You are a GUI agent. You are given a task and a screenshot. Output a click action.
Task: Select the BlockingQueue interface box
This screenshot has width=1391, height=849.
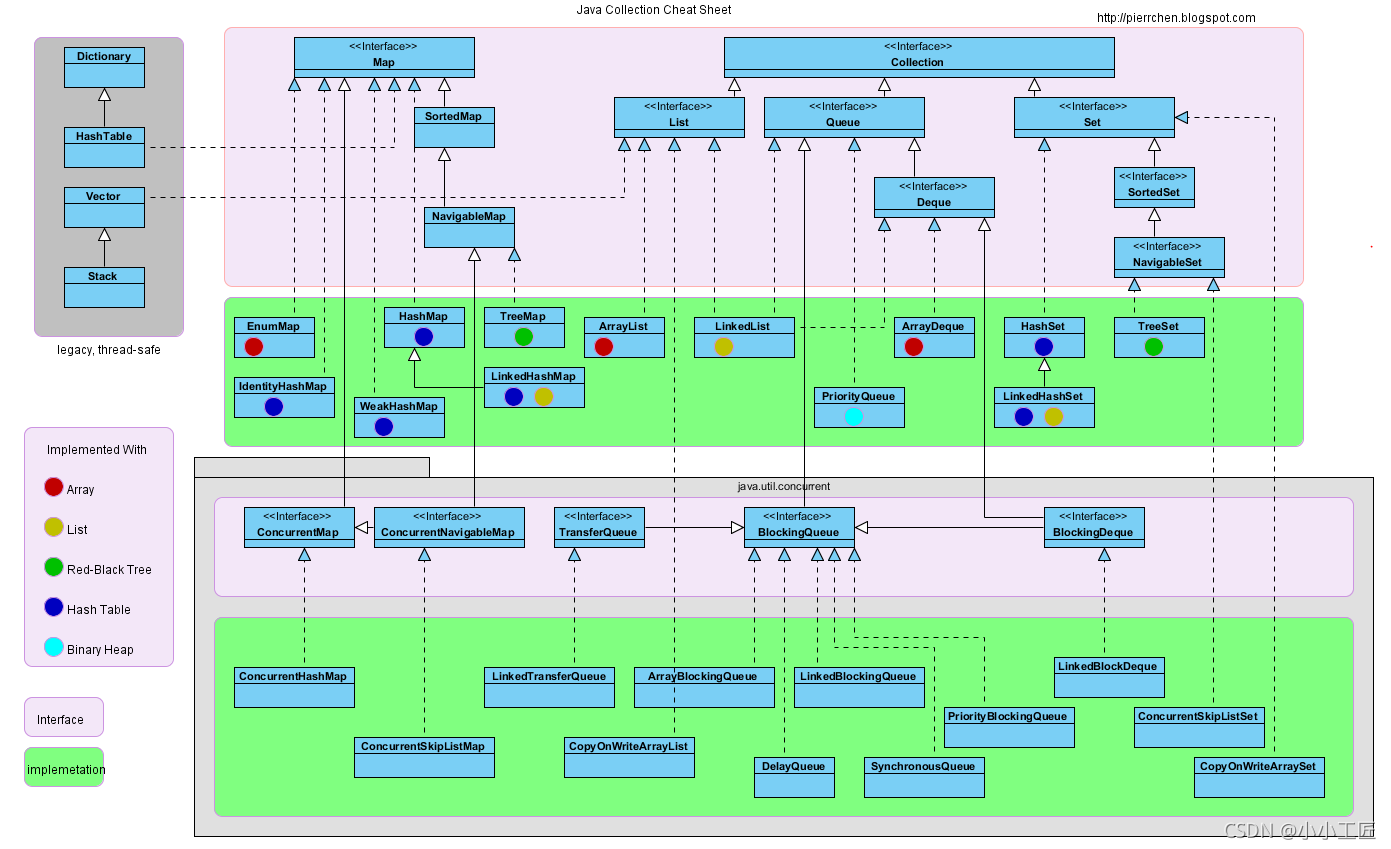tap(799, 527)
